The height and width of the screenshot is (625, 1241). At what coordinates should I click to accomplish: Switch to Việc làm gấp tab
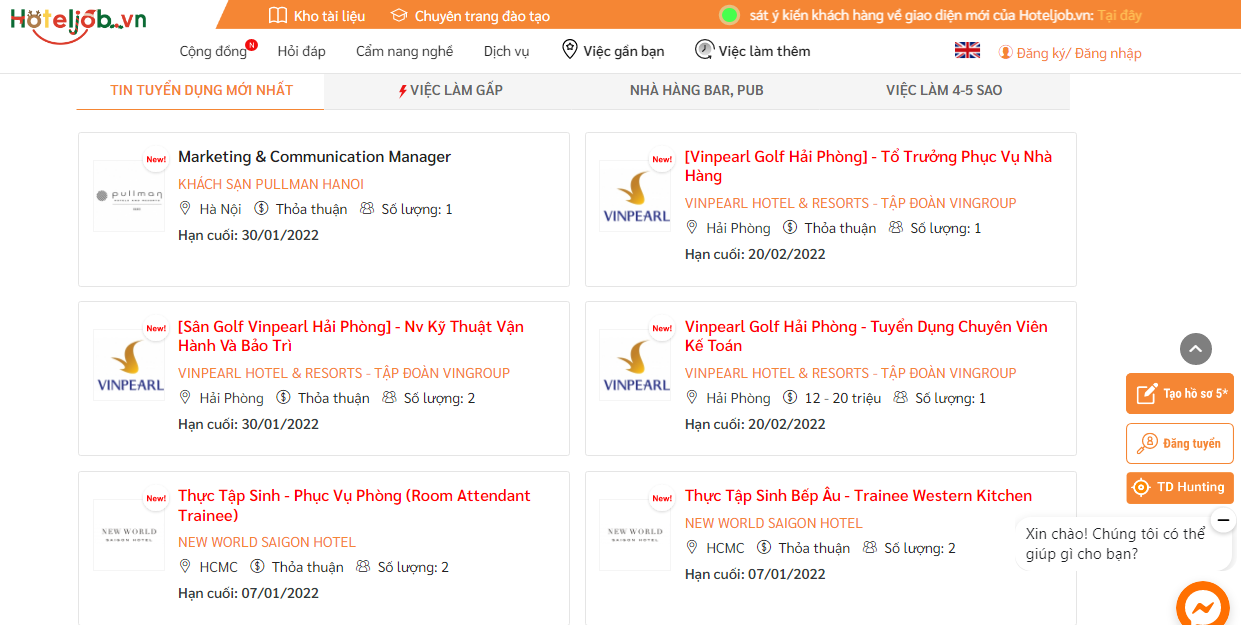tap(449, 90)
